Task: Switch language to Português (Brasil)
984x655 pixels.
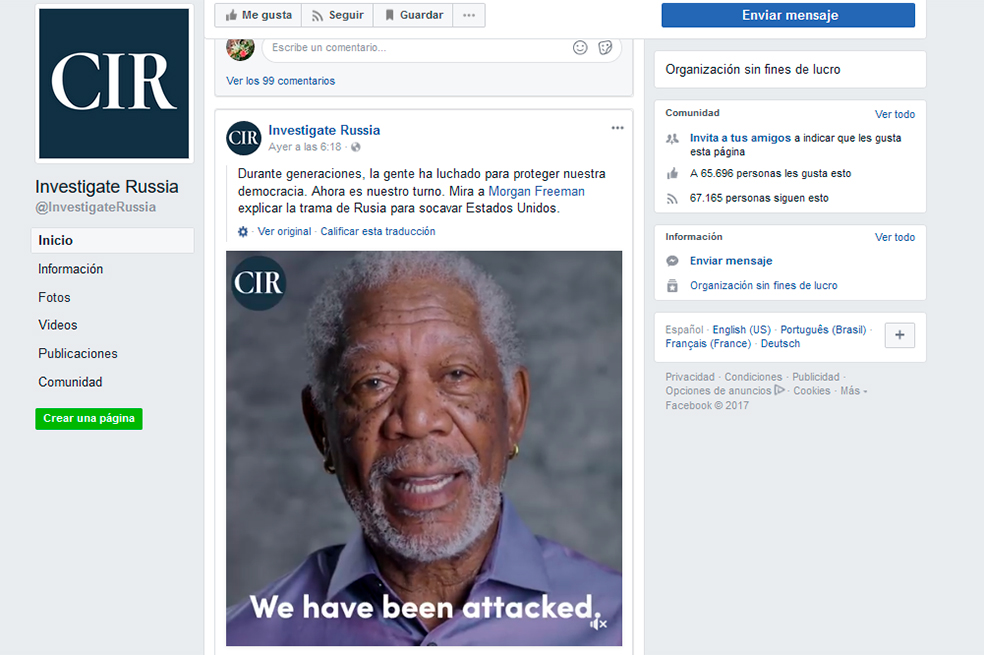Action: (x=823, y=330)
